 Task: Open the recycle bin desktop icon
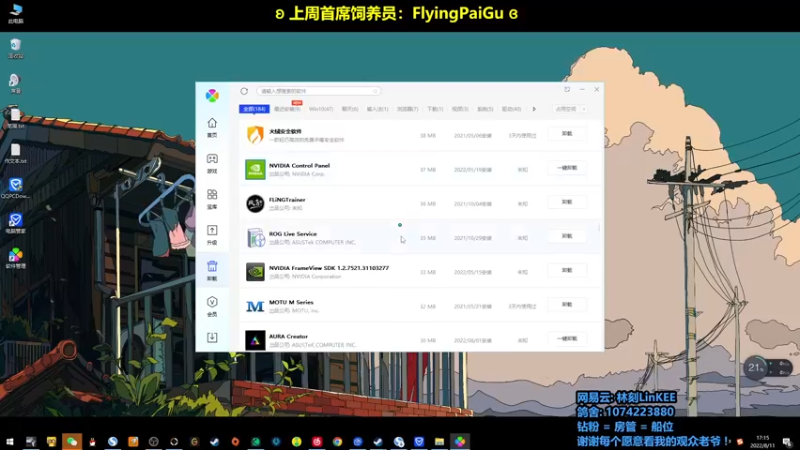[16, 48]
